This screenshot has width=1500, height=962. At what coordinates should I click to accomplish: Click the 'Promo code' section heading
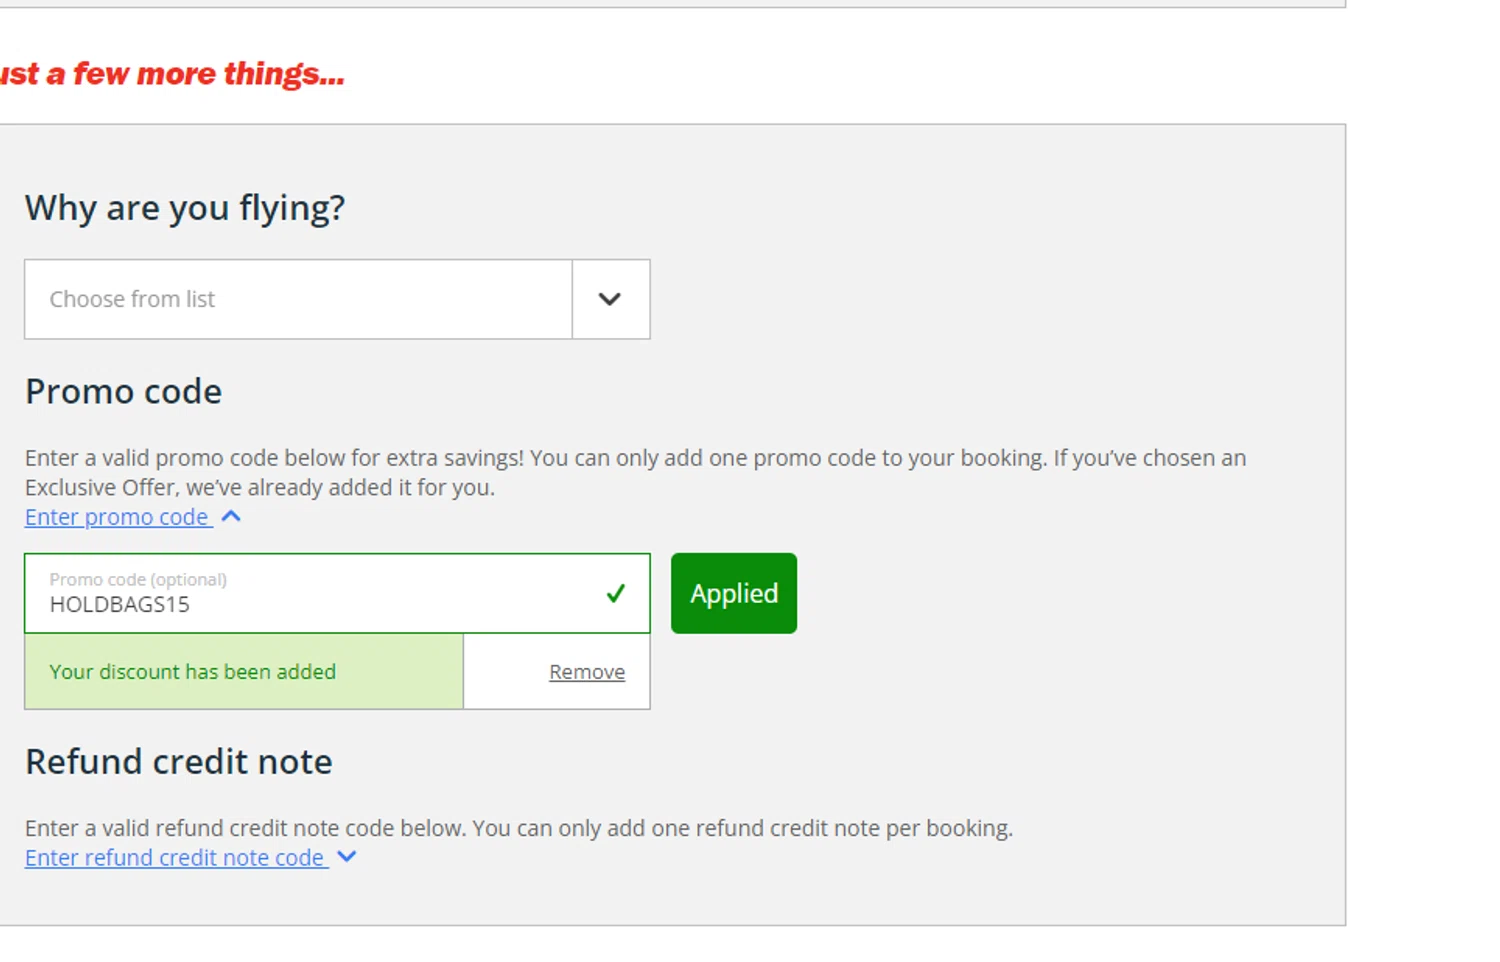[x=123, y=392]
